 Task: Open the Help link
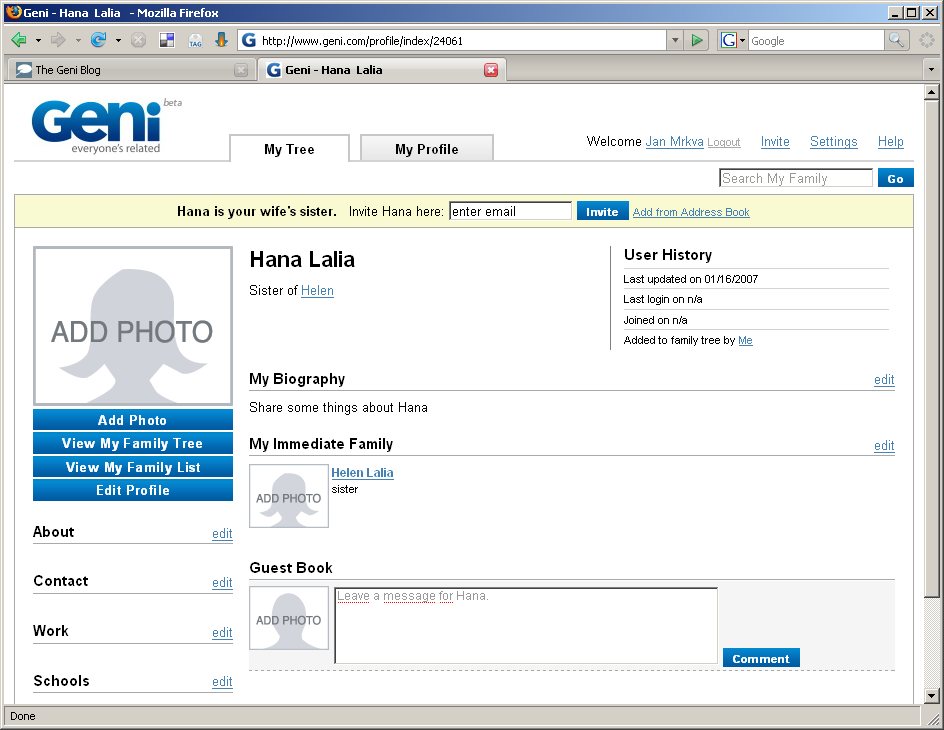pos(890,141)
